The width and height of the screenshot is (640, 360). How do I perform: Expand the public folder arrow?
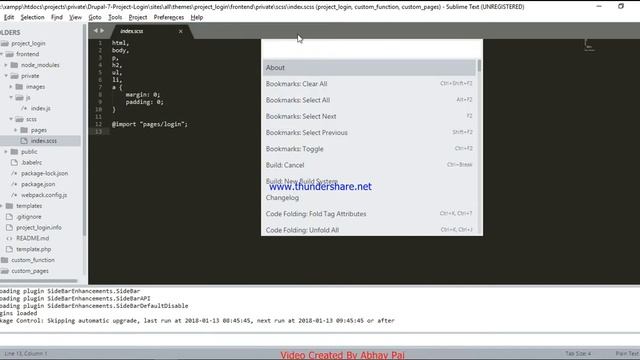click(x=6, y=151)
